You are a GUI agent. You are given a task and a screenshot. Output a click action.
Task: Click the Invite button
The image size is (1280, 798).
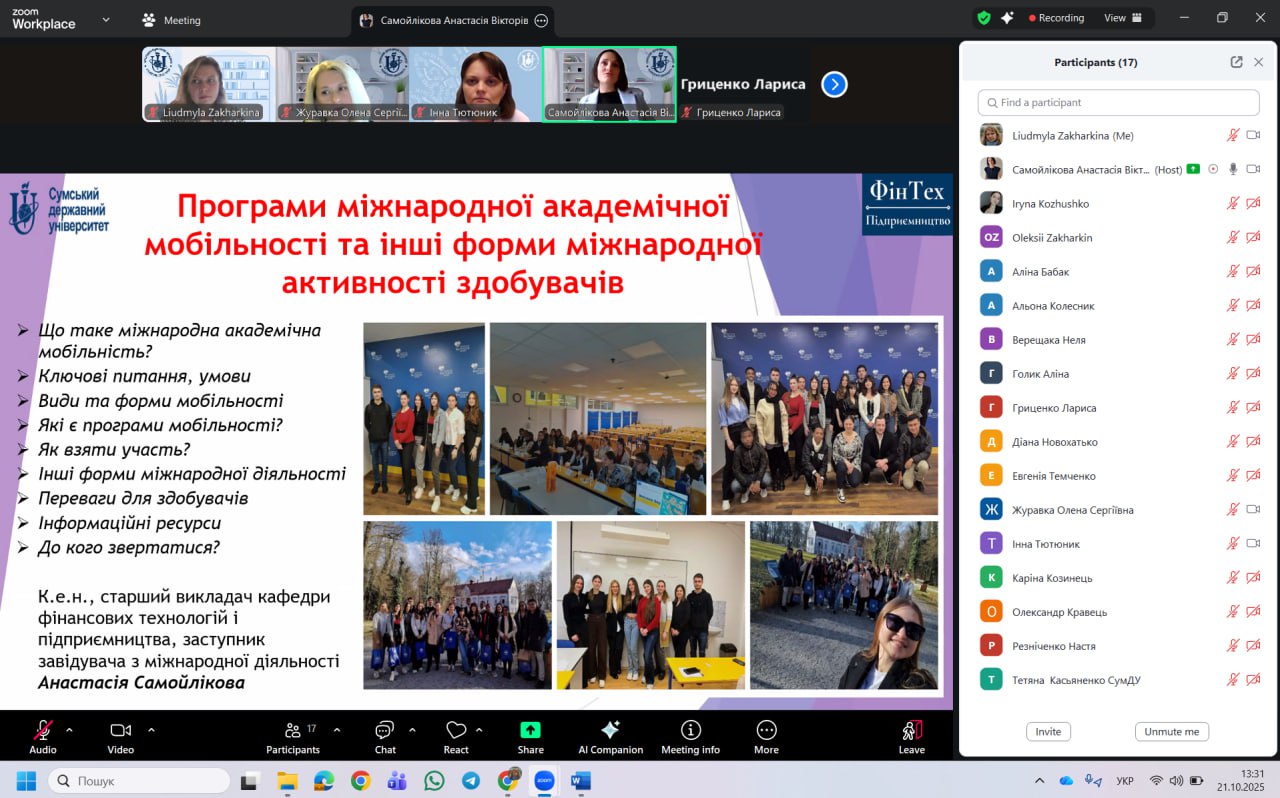click(1048, 731)
